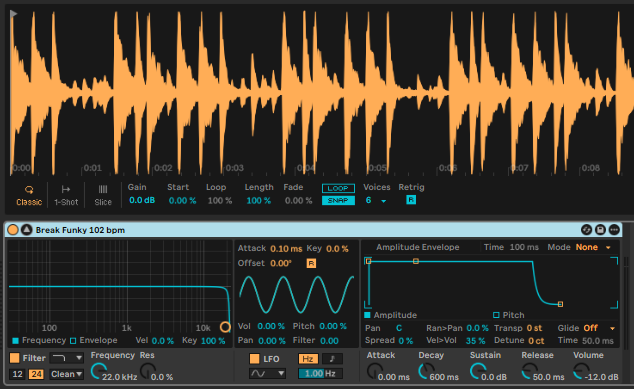Toggle the SNAP button
The width and height of the screenshot is (634, 389).
[338, 201]
